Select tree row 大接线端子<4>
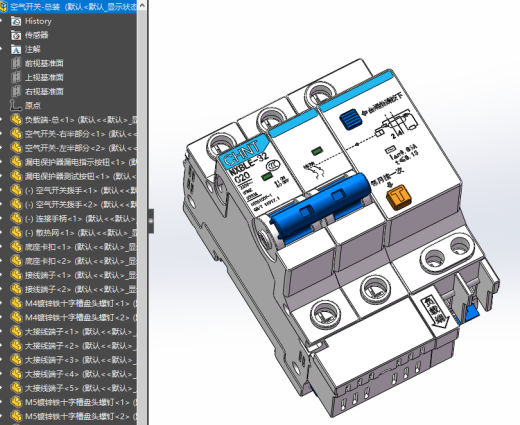This screenshot has width=520, height=425. pos(68,374)
